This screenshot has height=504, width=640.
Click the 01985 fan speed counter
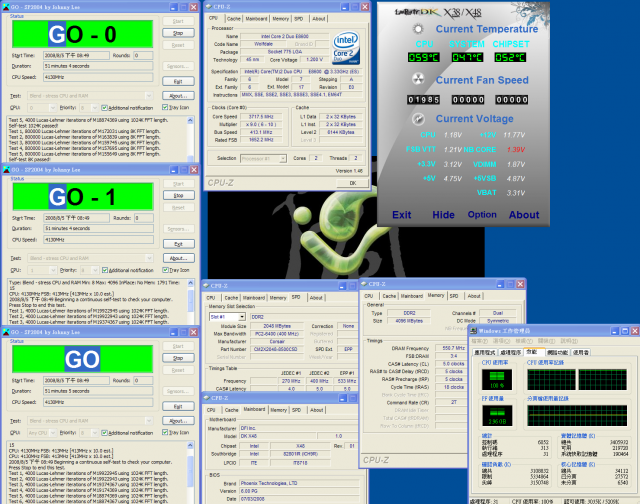423,100
